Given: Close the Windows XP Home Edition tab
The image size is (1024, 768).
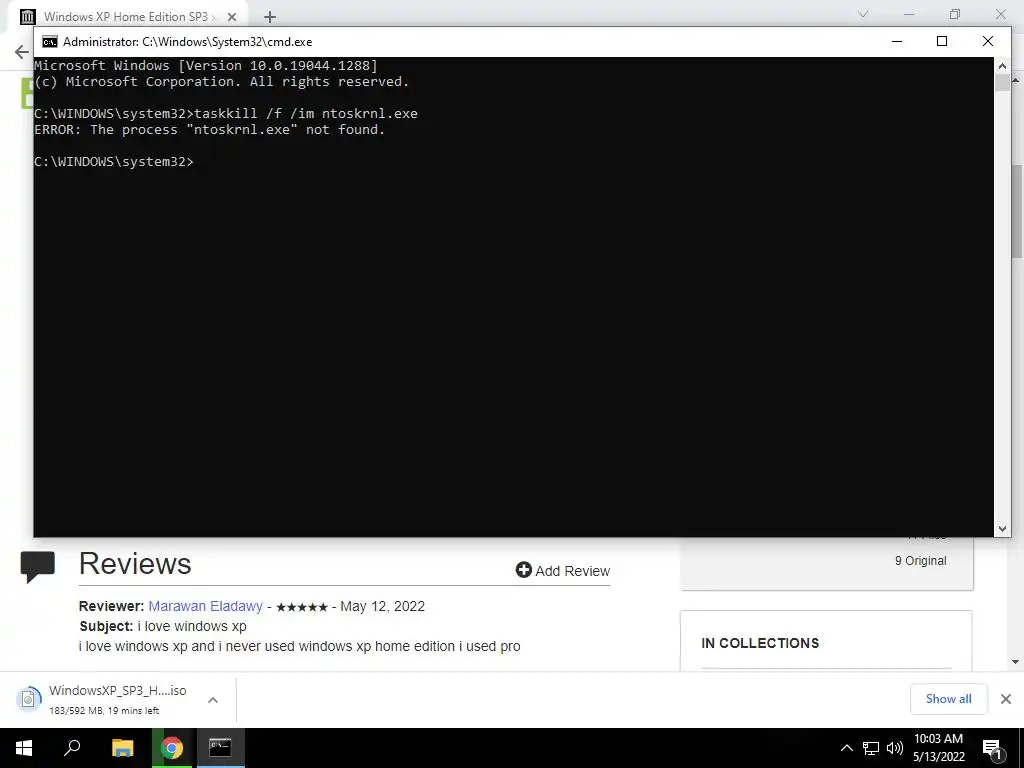Looking at the screenshot, I should pyautogui.click(x=232, y=17).
